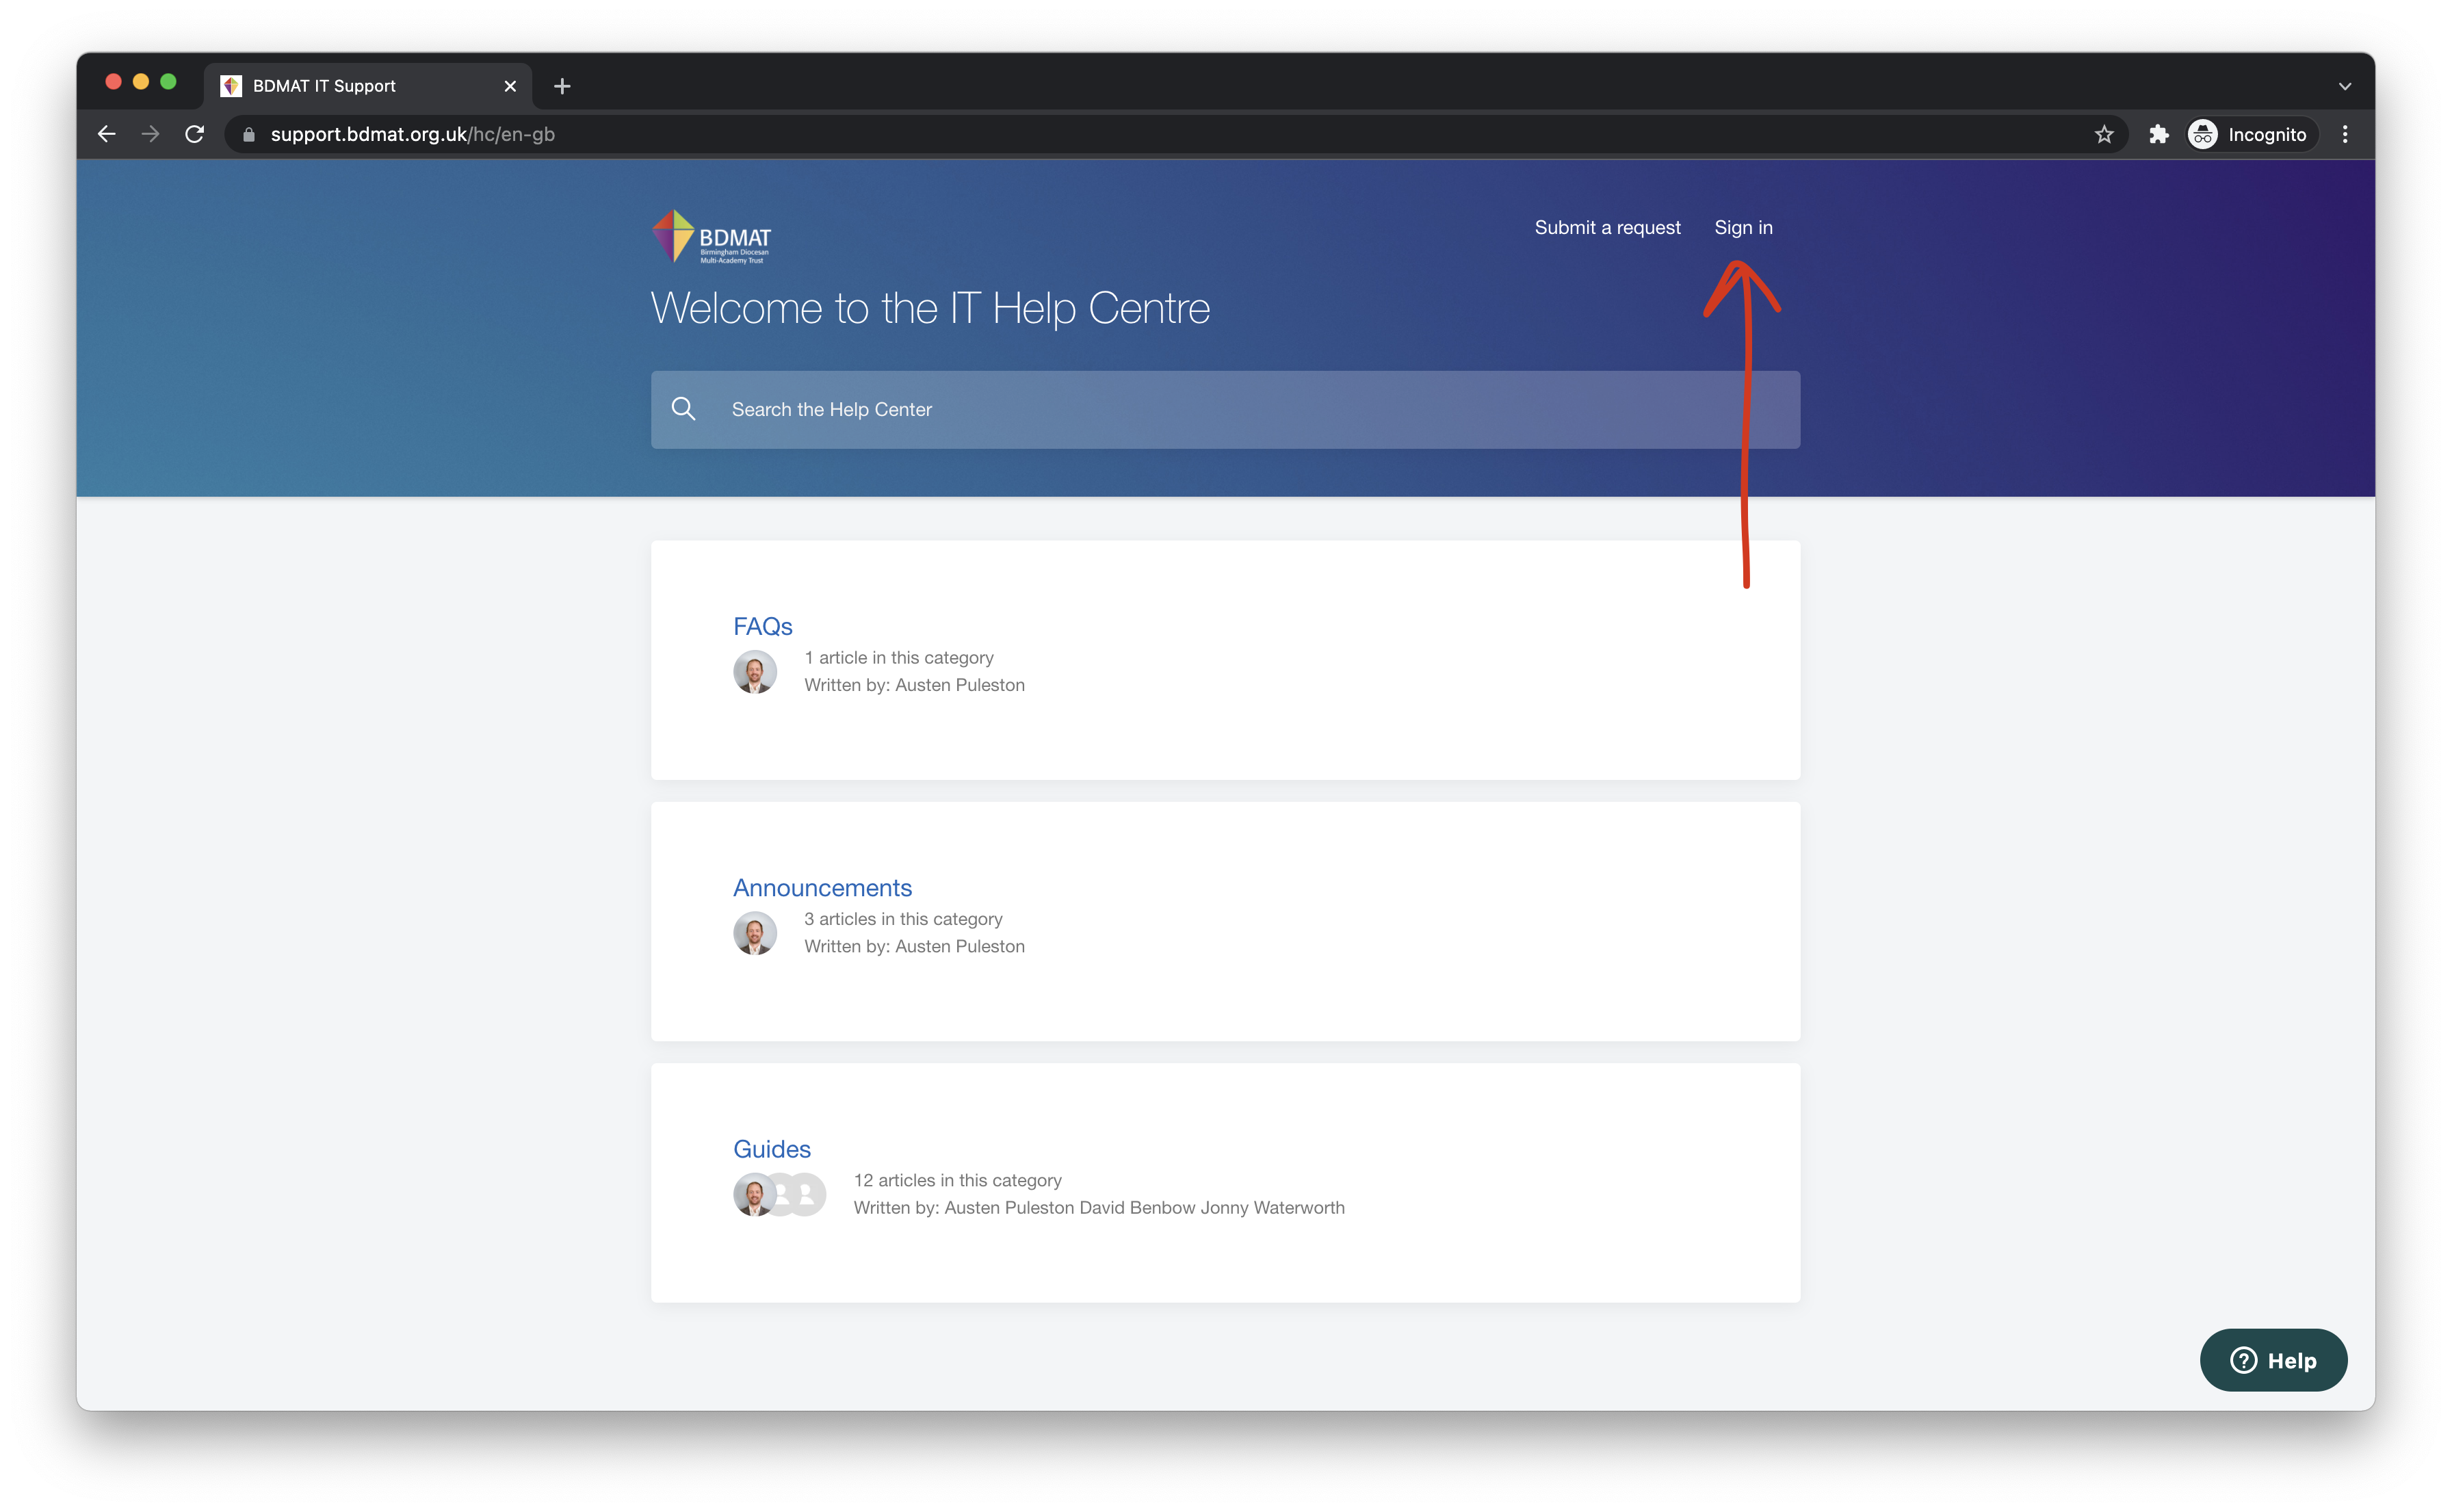Click the Help widget button
The width and height of the screenshot is (2452, 1512).
click(2273, 1360)
